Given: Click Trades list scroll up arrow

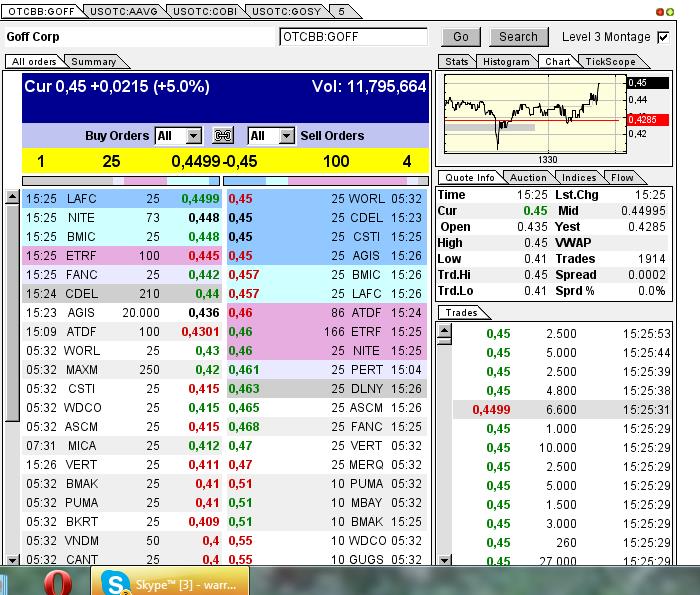Looking at the screenshot, I should click(445, 330).
